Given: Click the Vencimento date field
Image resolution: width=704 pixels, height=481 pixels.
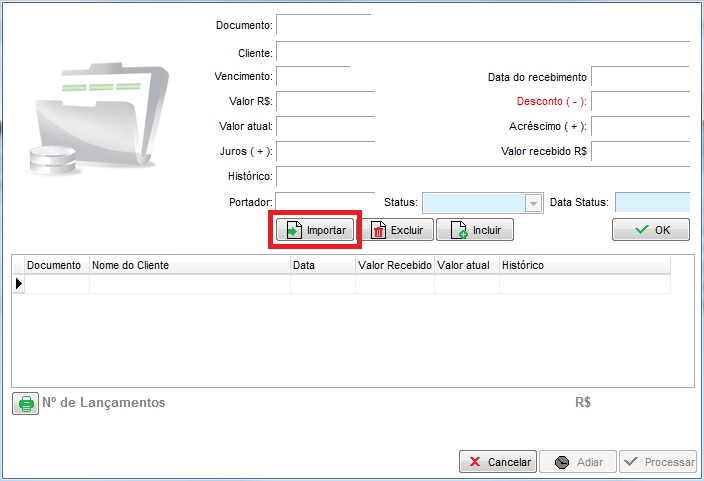Looking at the screenshot, I should tap(313, 77).
